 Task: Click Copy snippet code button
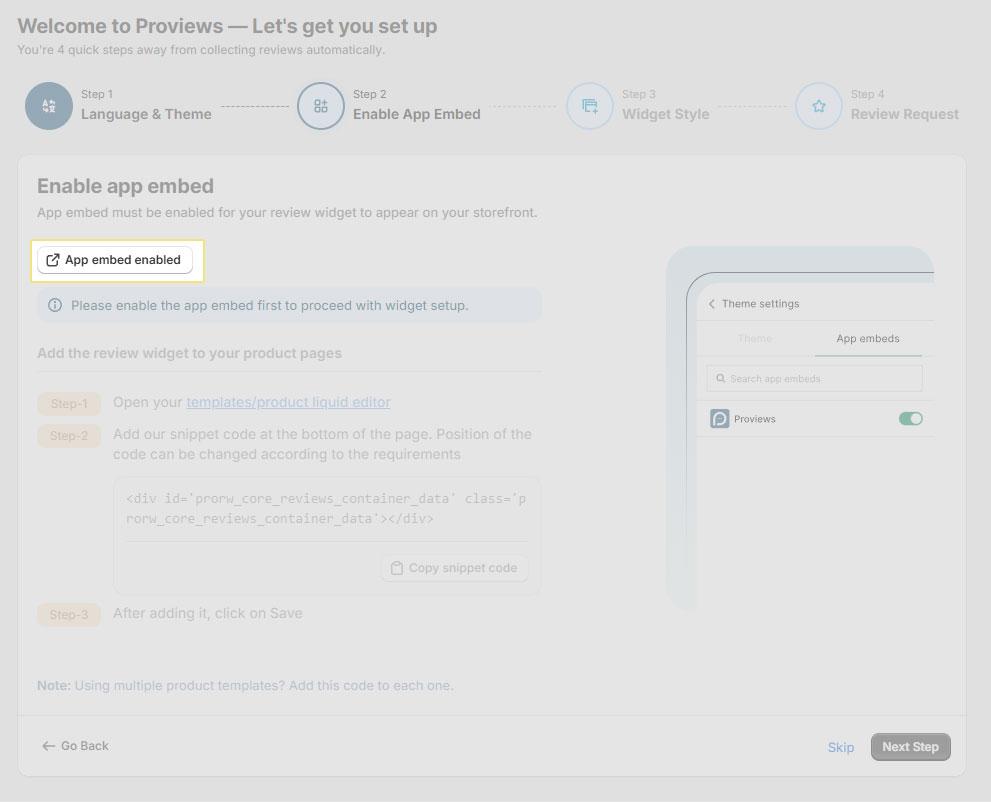(x=455, y=568)
